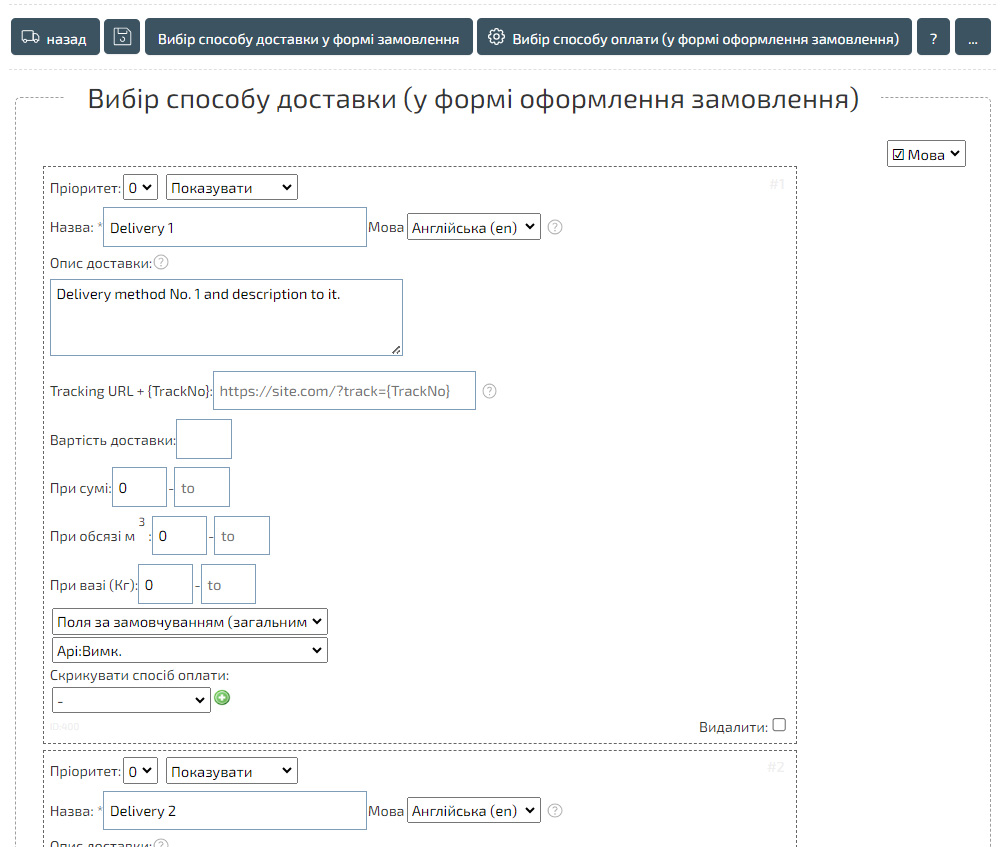This screenshot has width=1002, height=847.
Task: Click help icon next to Tracking URL field
Action: [x=490, y=391]
